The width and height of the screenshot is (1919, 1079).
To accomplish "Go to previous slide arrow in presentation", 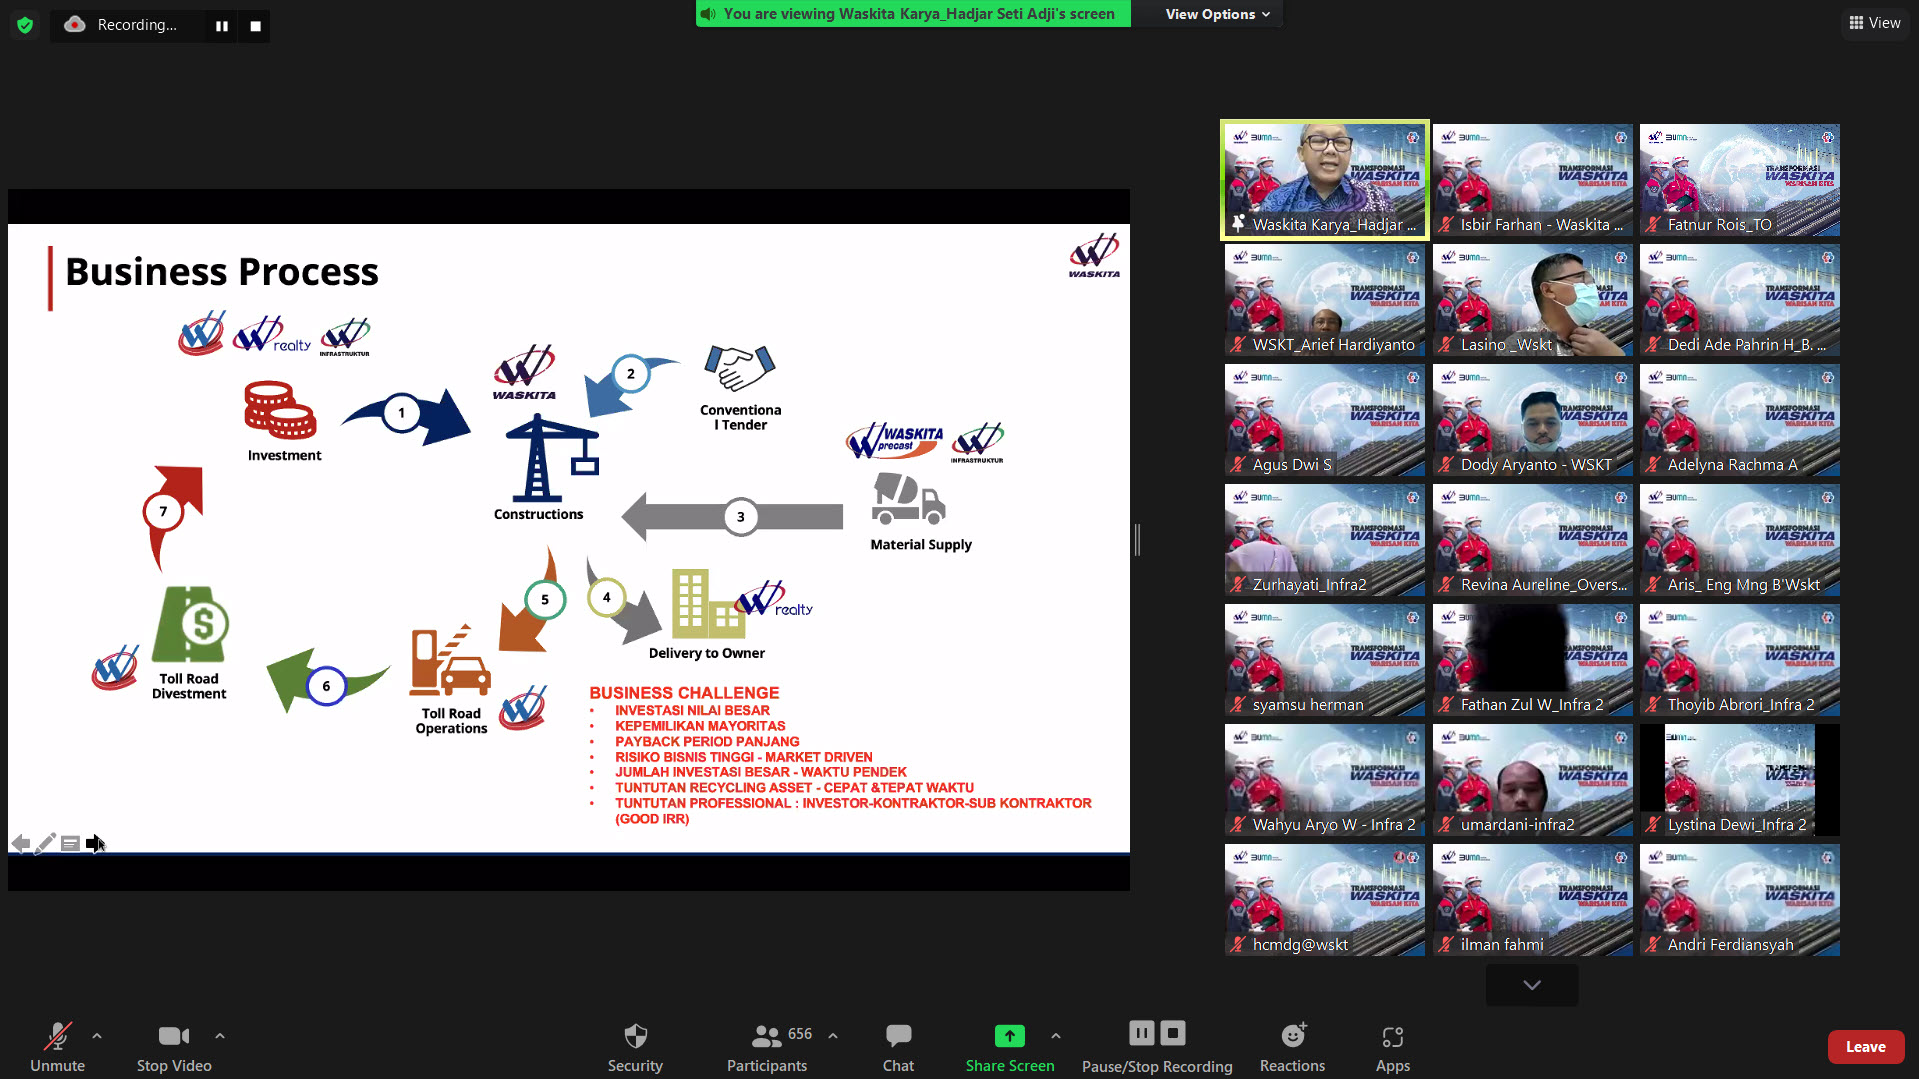I will coord(20,843).
